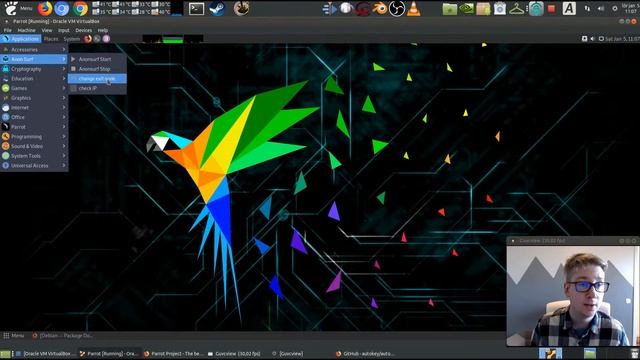Open the GNOME foot main Menu button

click(18, 8)
